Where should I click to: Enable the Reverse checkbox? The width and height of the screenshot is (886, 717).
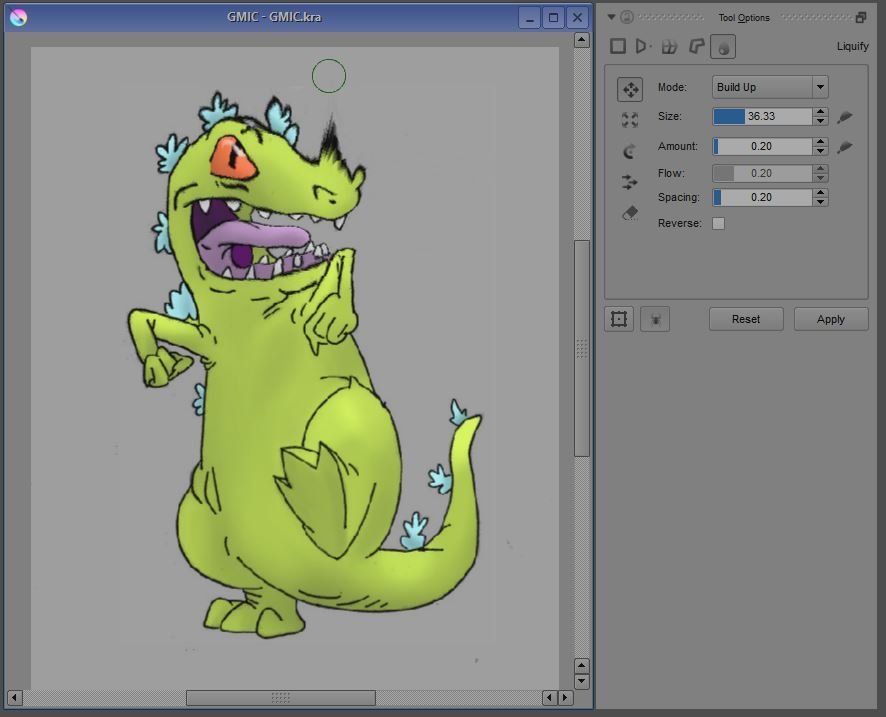point(718,223)
